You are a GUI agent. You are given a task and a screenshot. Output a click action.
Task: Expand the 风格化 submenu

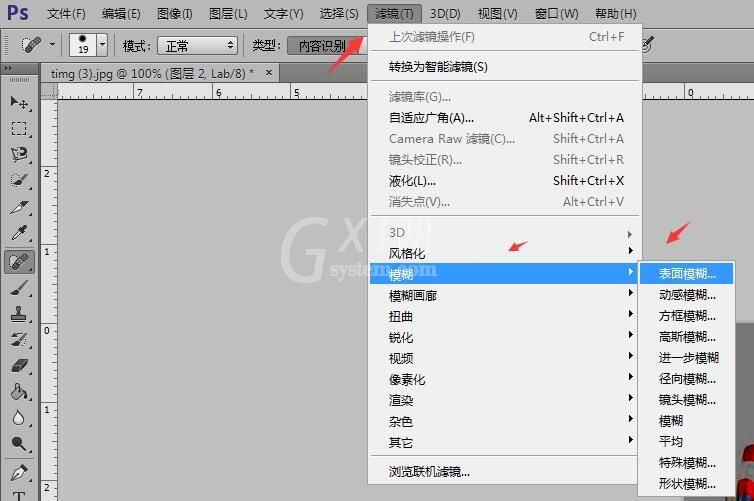point(505,253)
